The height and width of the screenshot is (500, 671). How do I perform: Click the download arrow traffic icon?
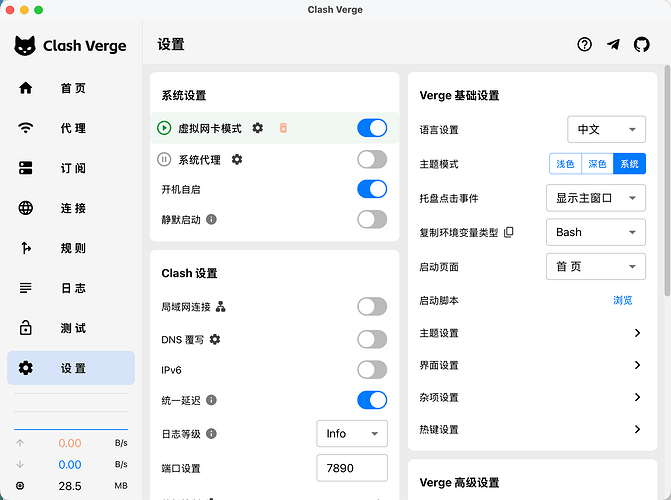(20, 464)
